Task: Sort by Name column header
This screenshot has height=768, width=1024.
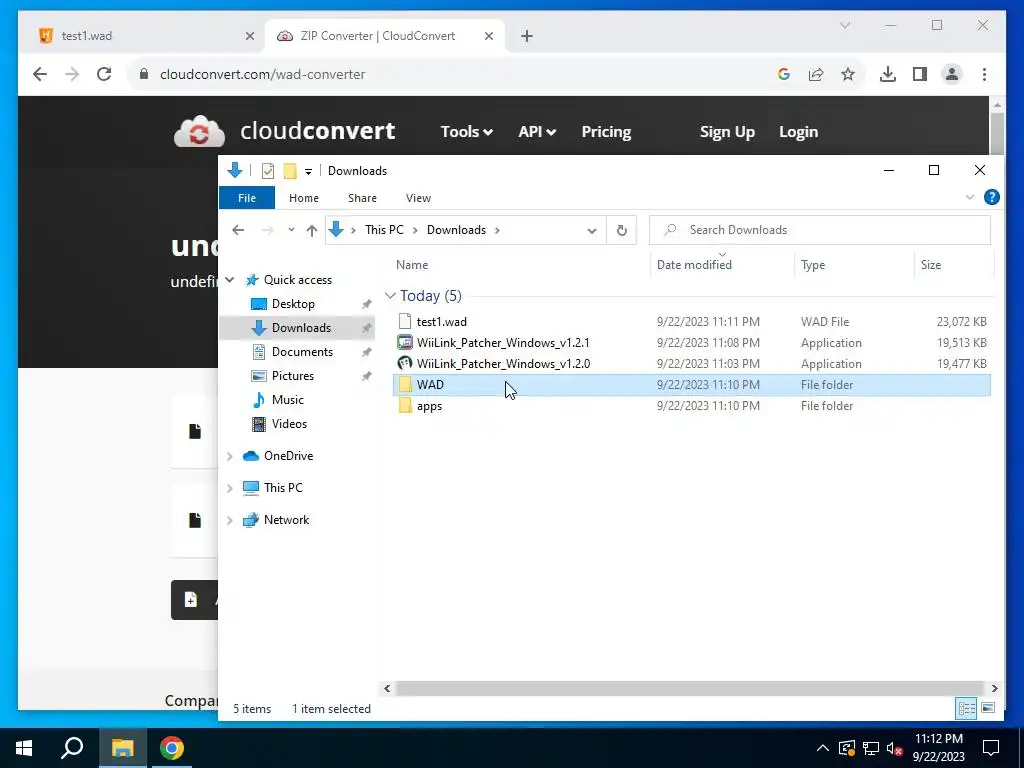Action: tap(520, 264)
